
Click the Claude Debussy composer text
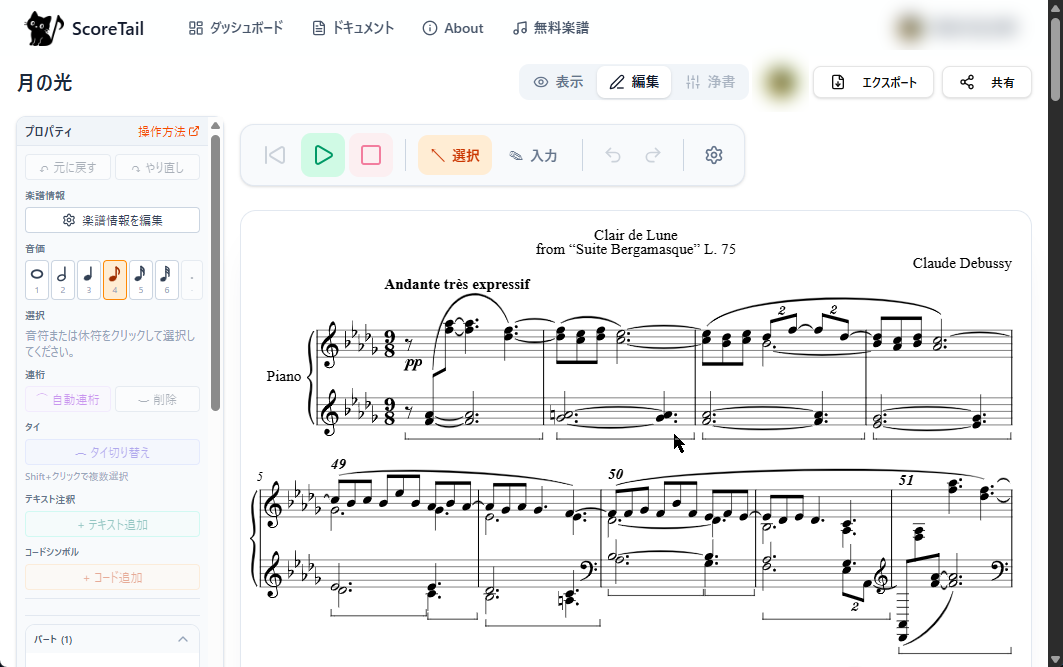(961, 263)
